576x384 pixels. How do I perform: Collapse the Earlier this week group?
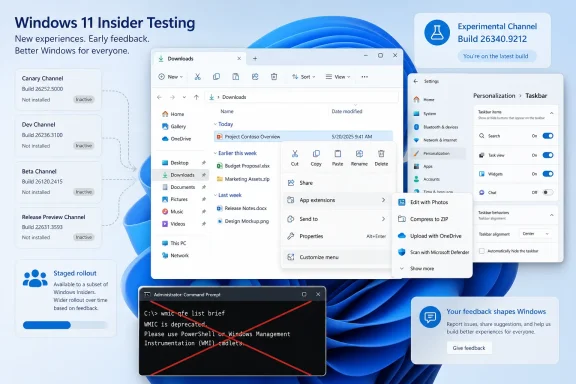click(x=215, y=153)
